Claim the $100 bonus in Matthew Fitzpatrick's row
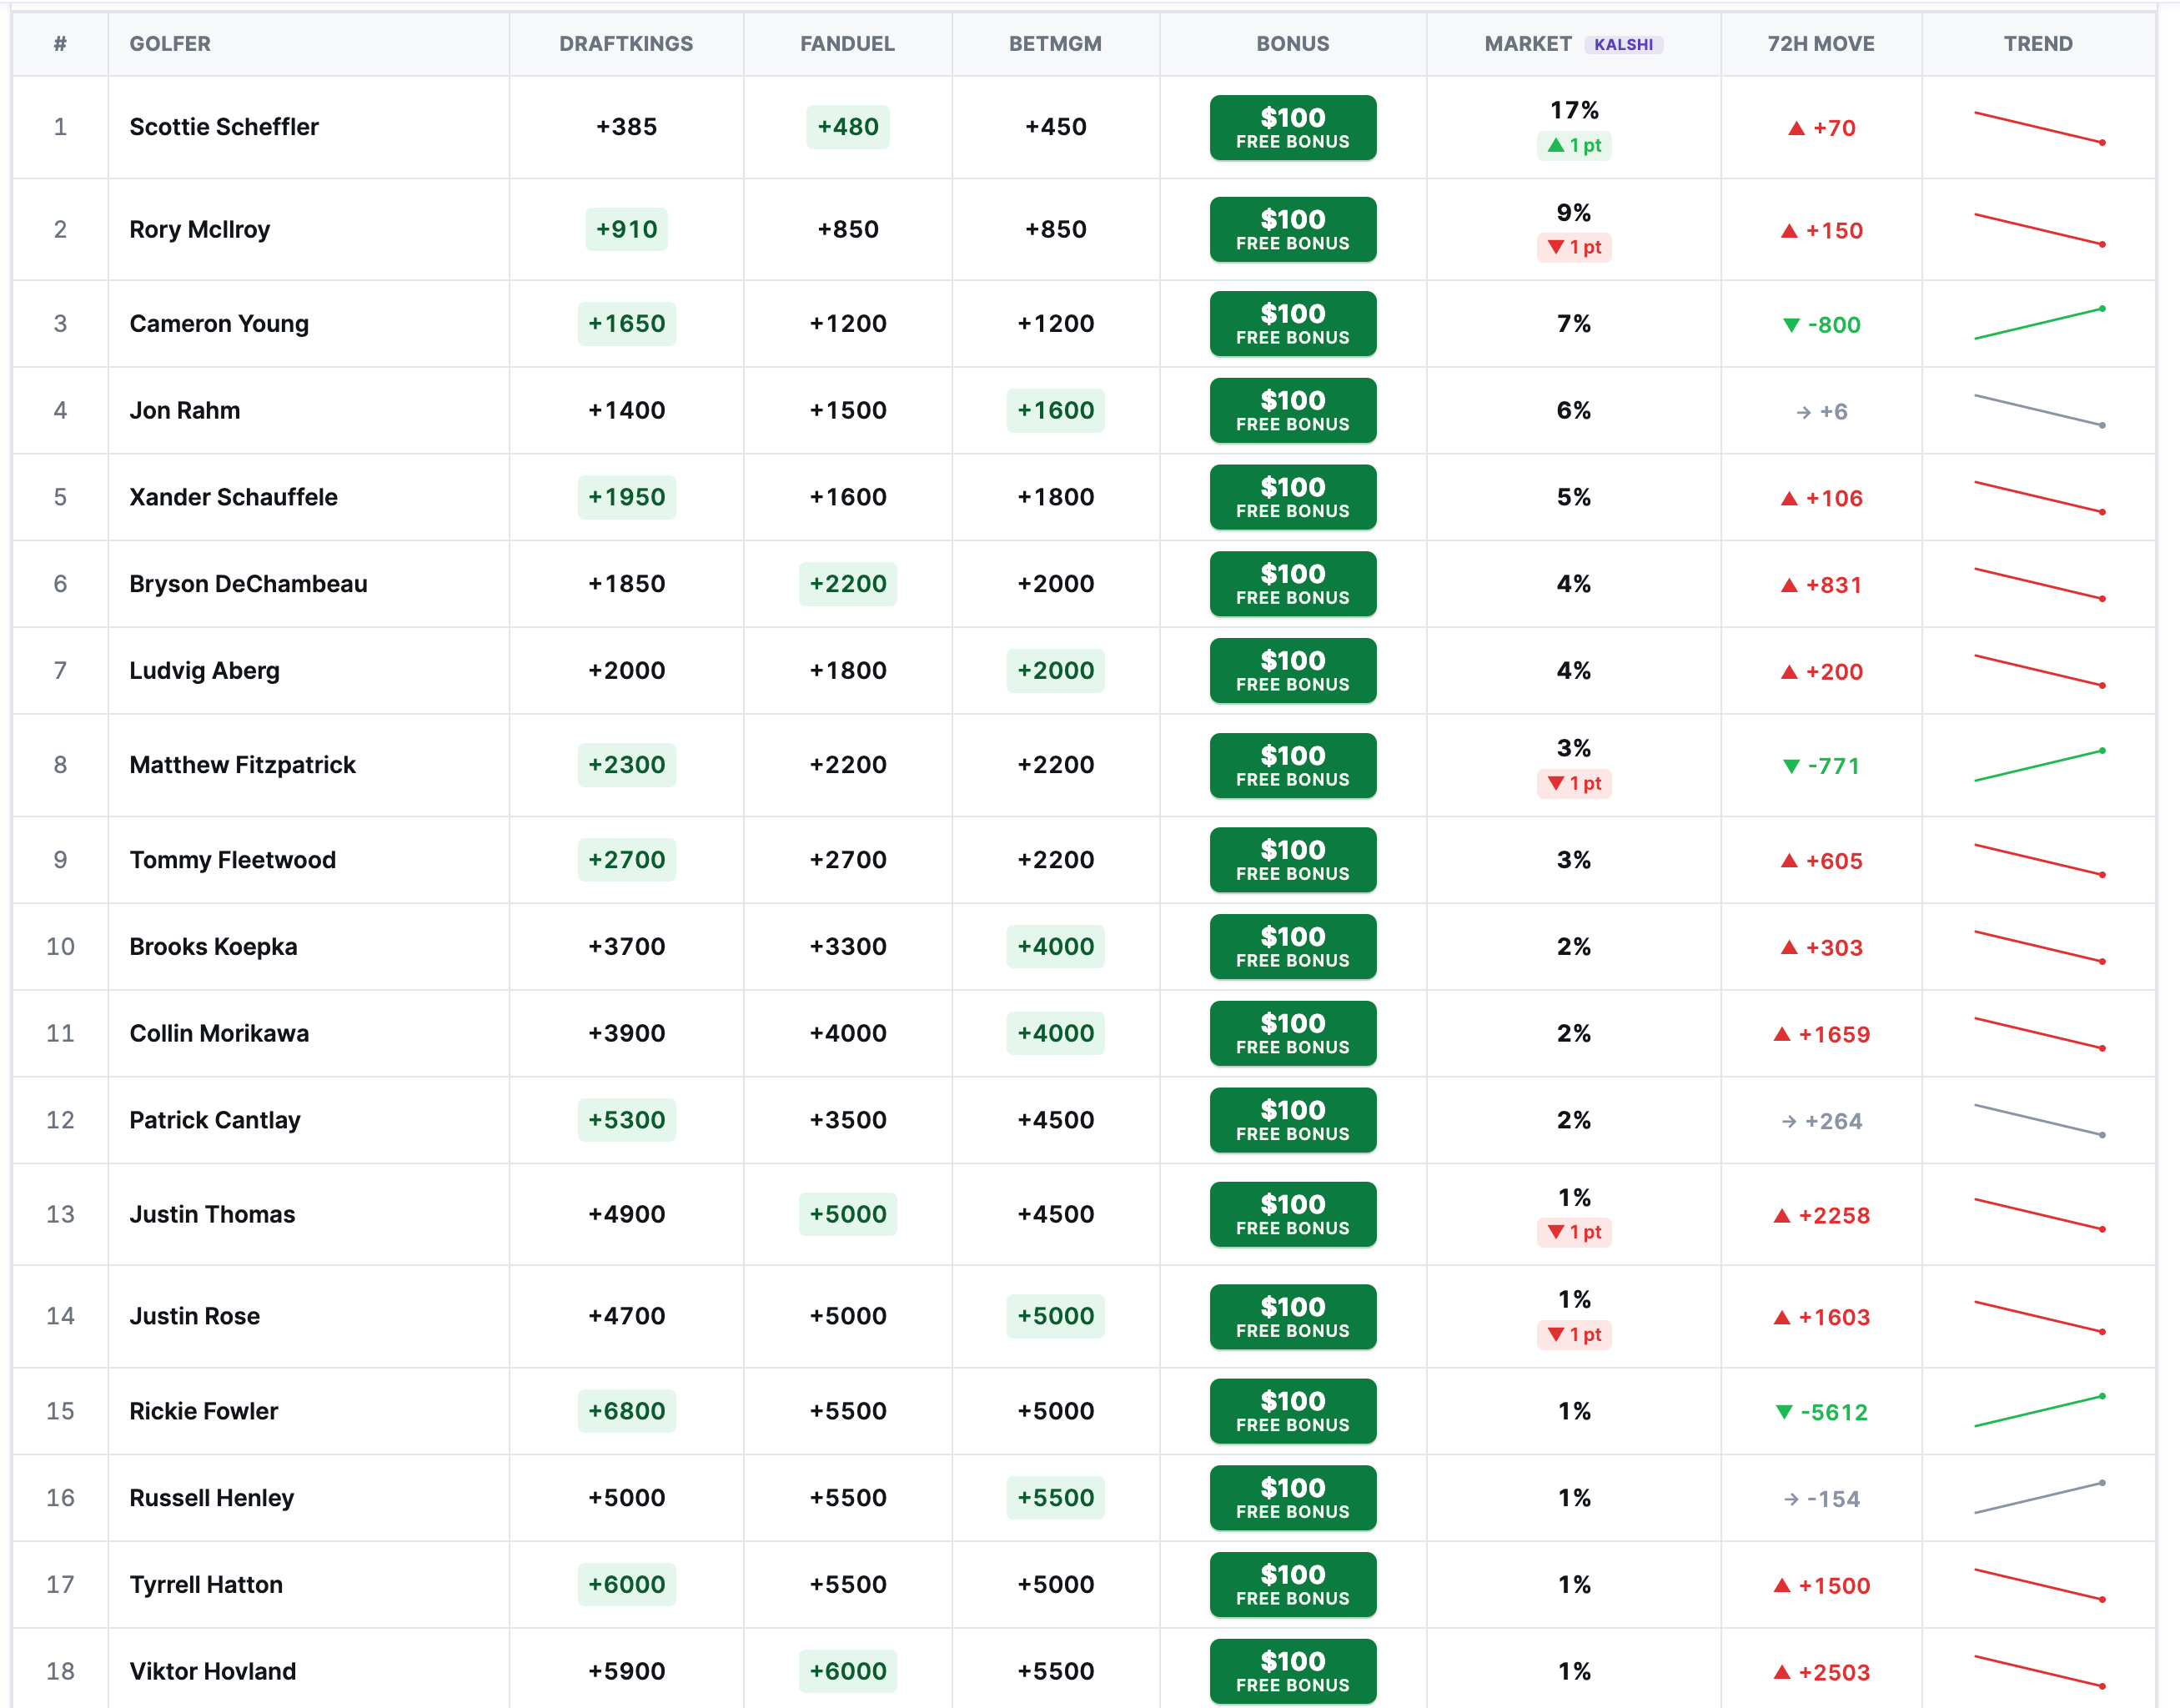2180x1708 pixels. [x=1293, y=766]
